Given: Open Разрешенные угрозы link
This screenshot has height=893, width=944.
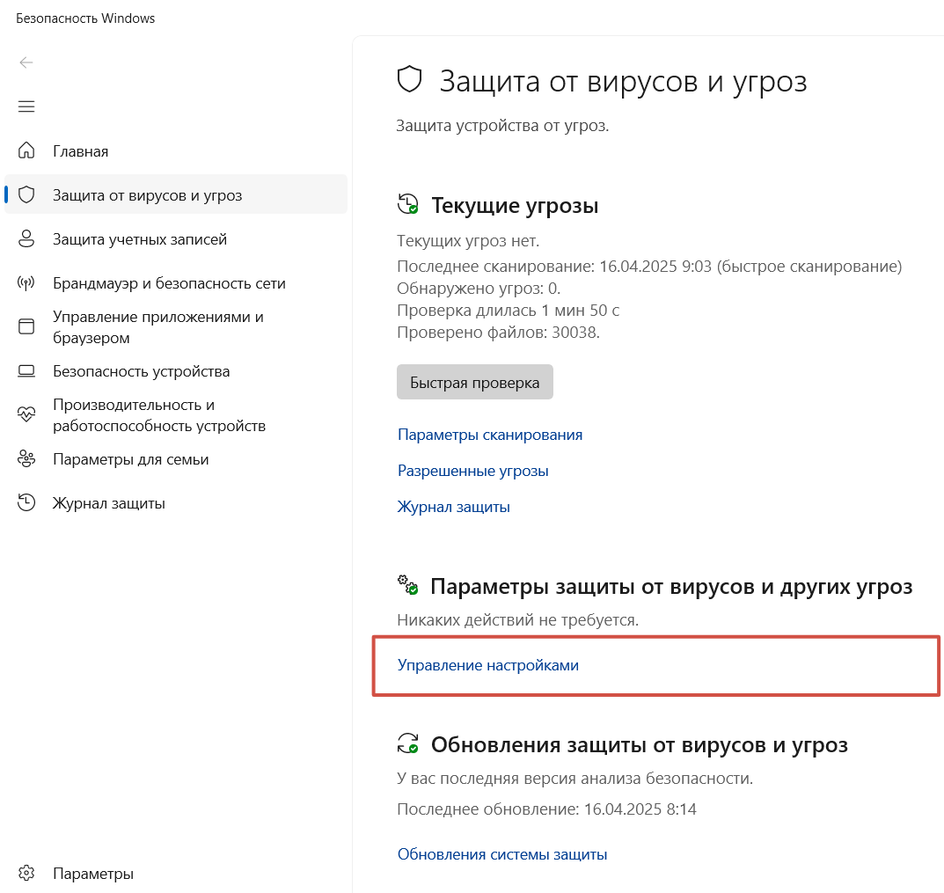Looking at the screenshot, I should point(473,470).
